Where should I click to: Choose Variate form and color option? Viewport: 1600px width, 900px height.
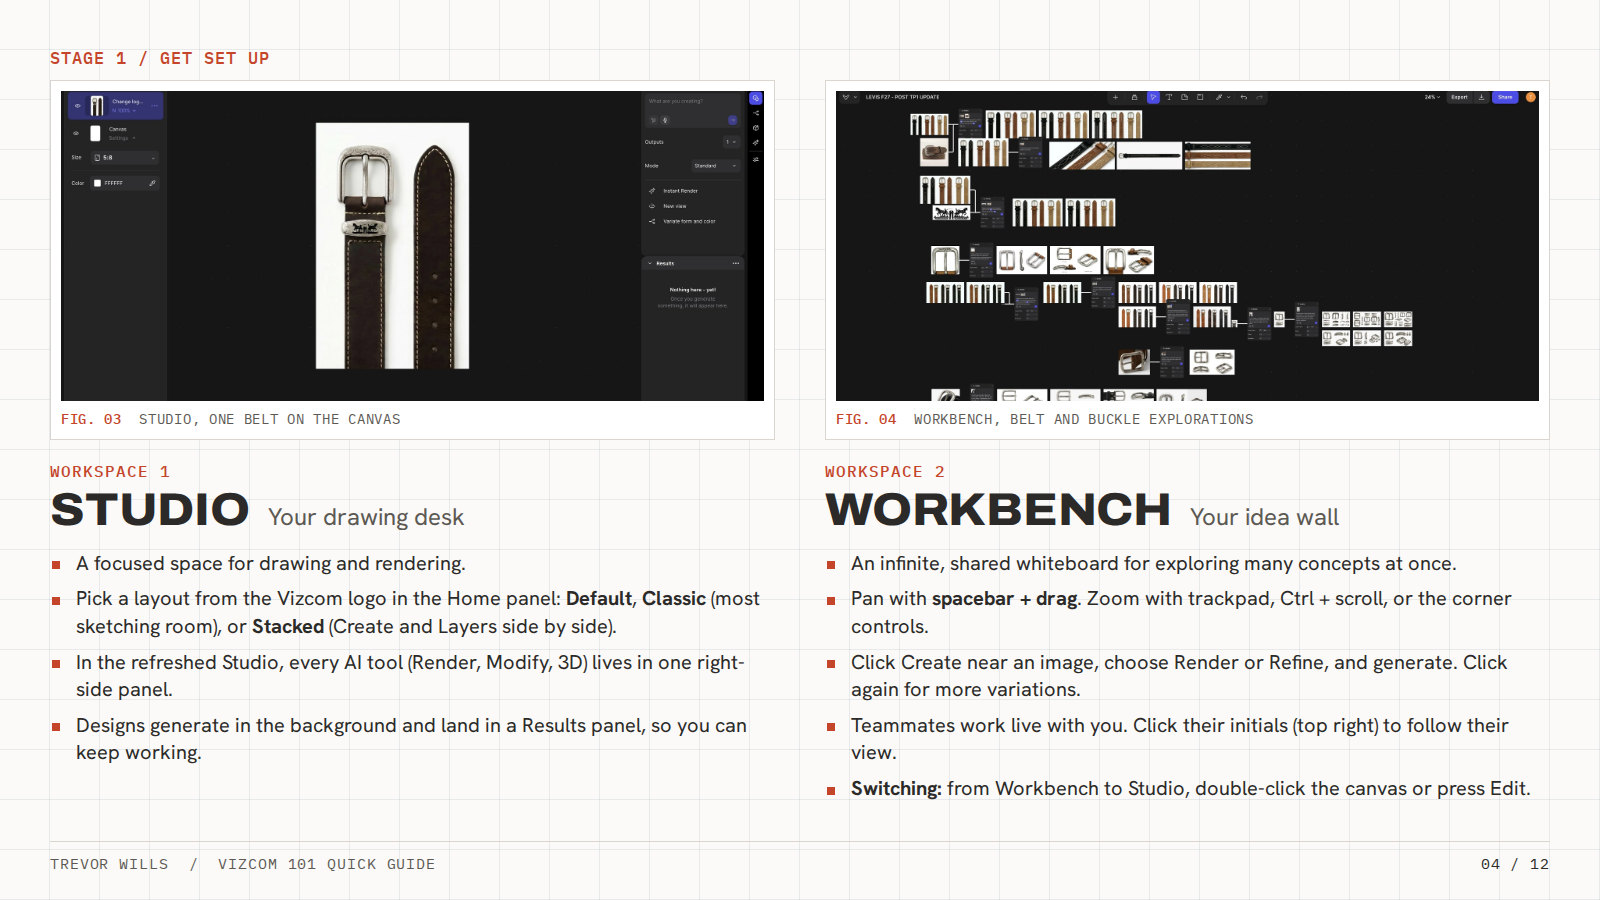tap(682, 221)
